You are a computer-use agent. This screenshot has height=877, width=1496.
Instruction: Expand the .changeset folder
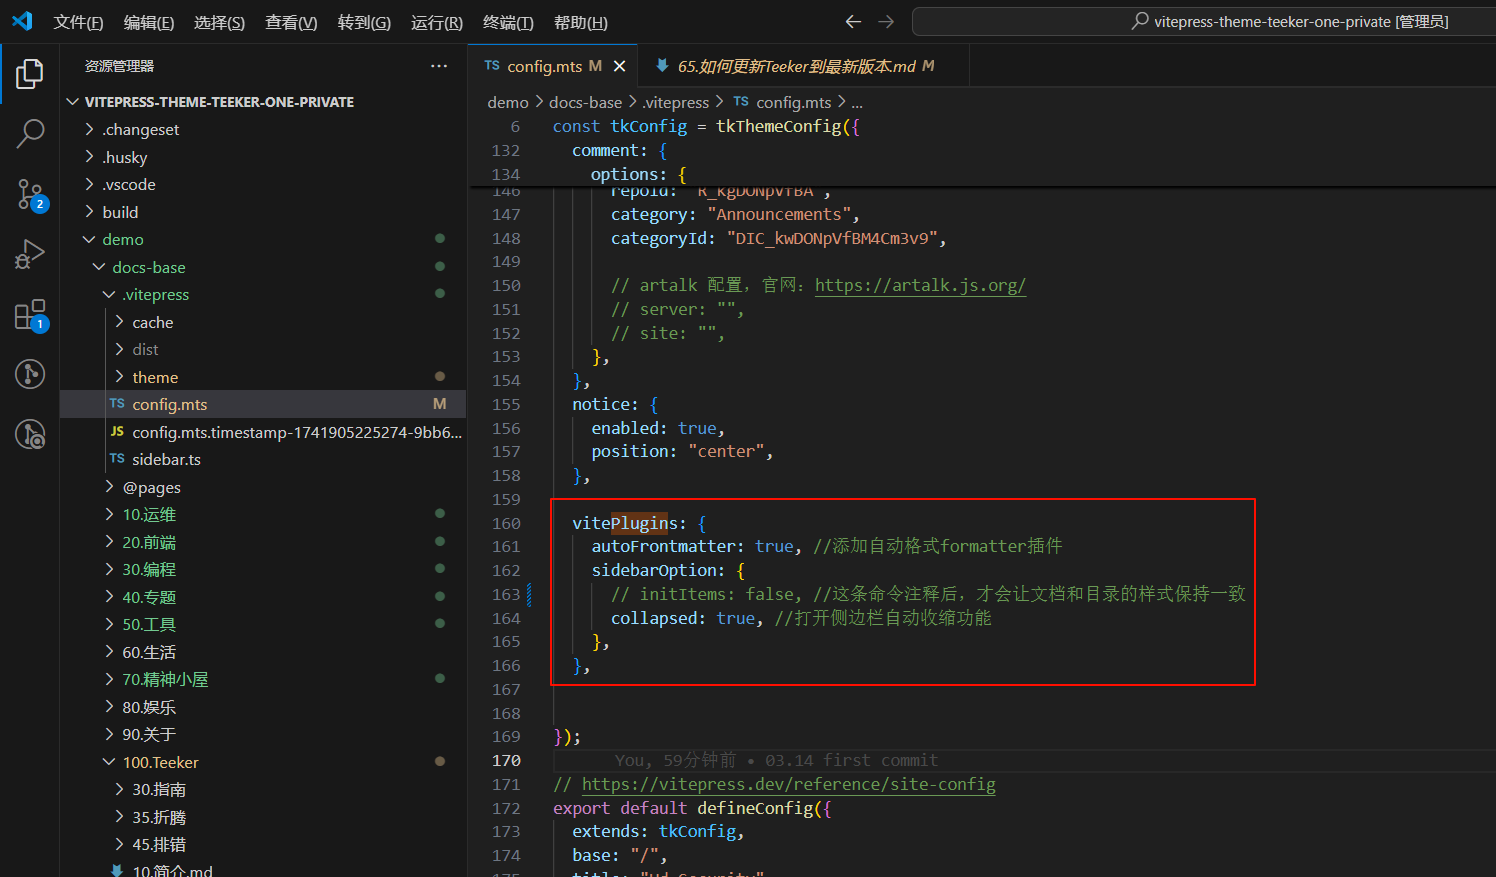point(141,129)
